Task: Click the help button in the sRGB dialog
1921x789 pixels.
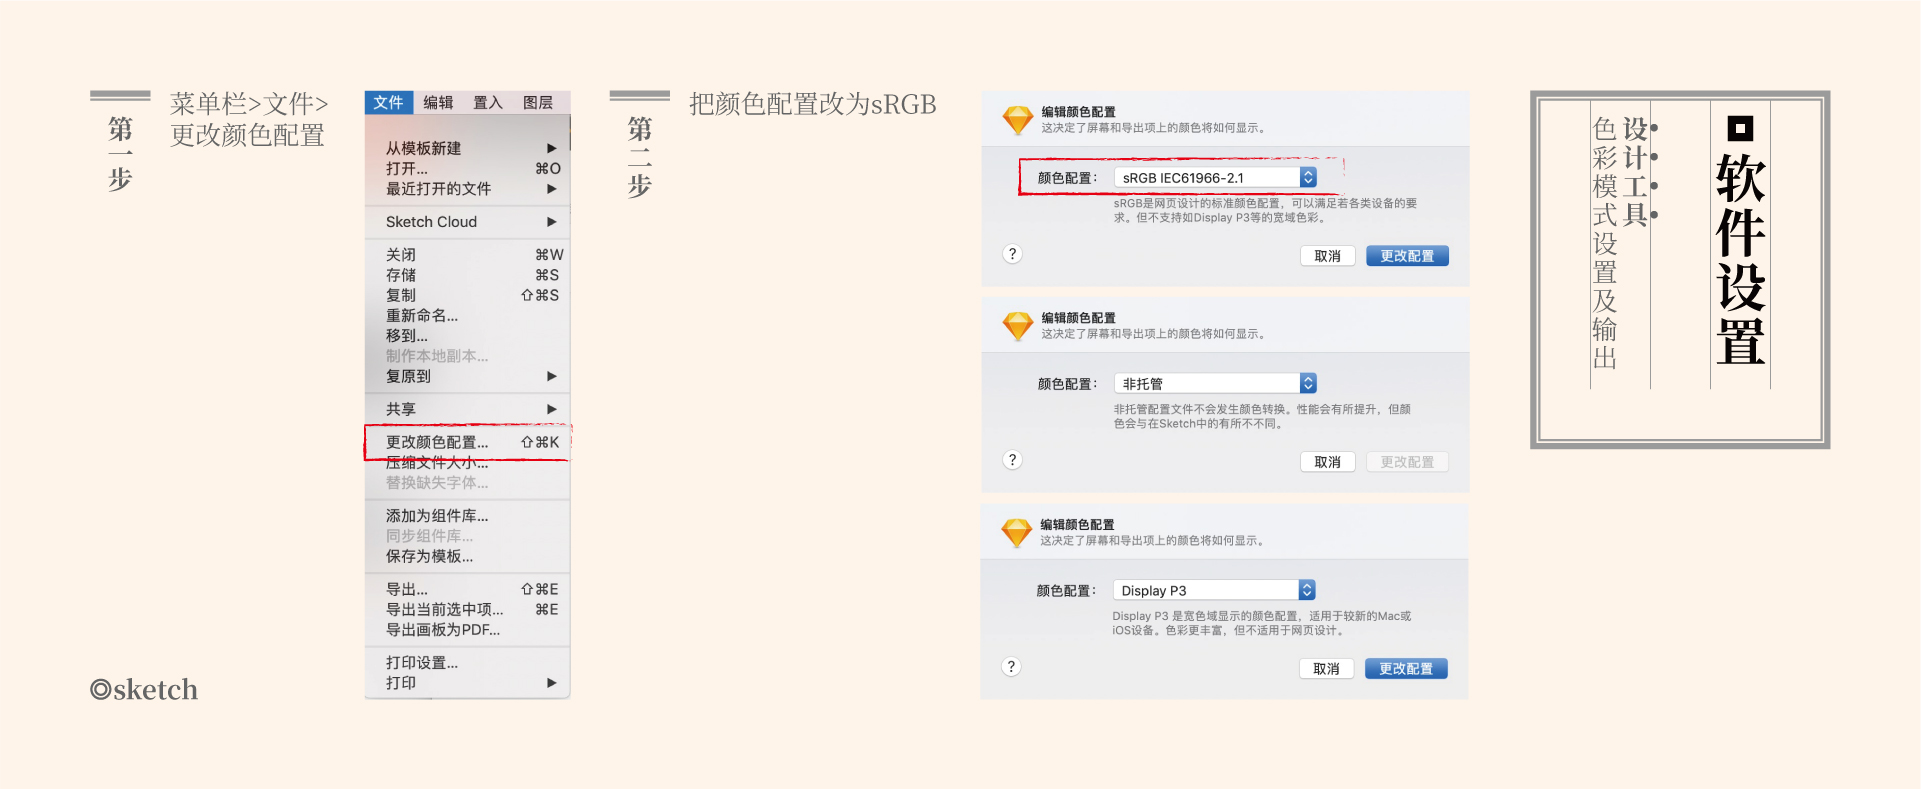Action: point(1012,254)
